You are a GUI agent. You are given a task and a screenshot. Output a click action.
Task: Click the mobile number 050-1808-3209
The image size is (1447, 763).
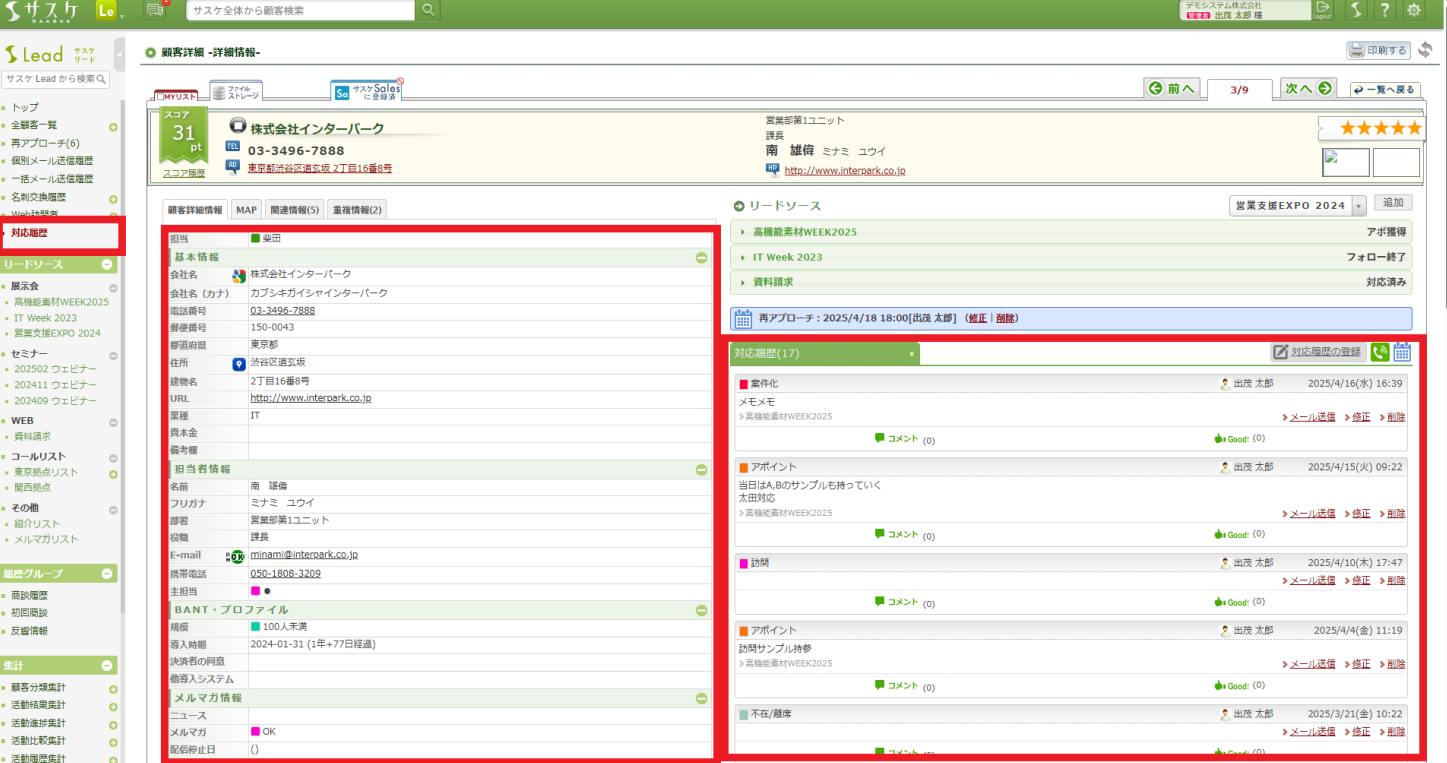[x=285, y=573]
